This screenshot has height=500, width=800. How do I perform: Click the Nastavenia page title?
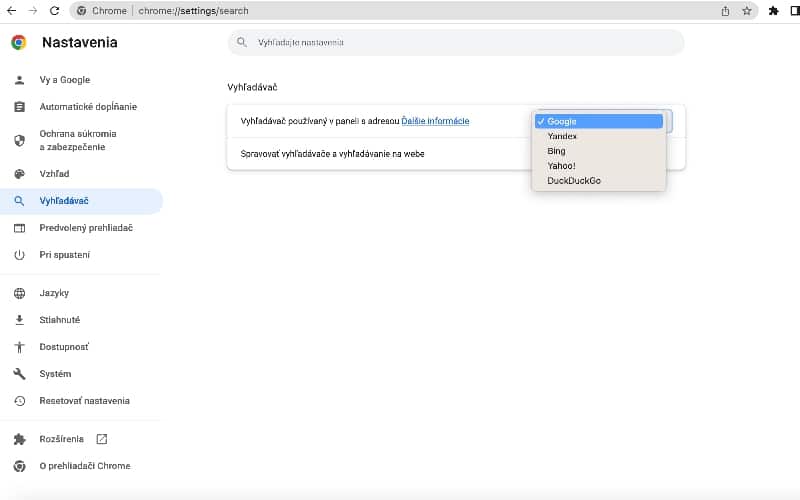point(80,42)
